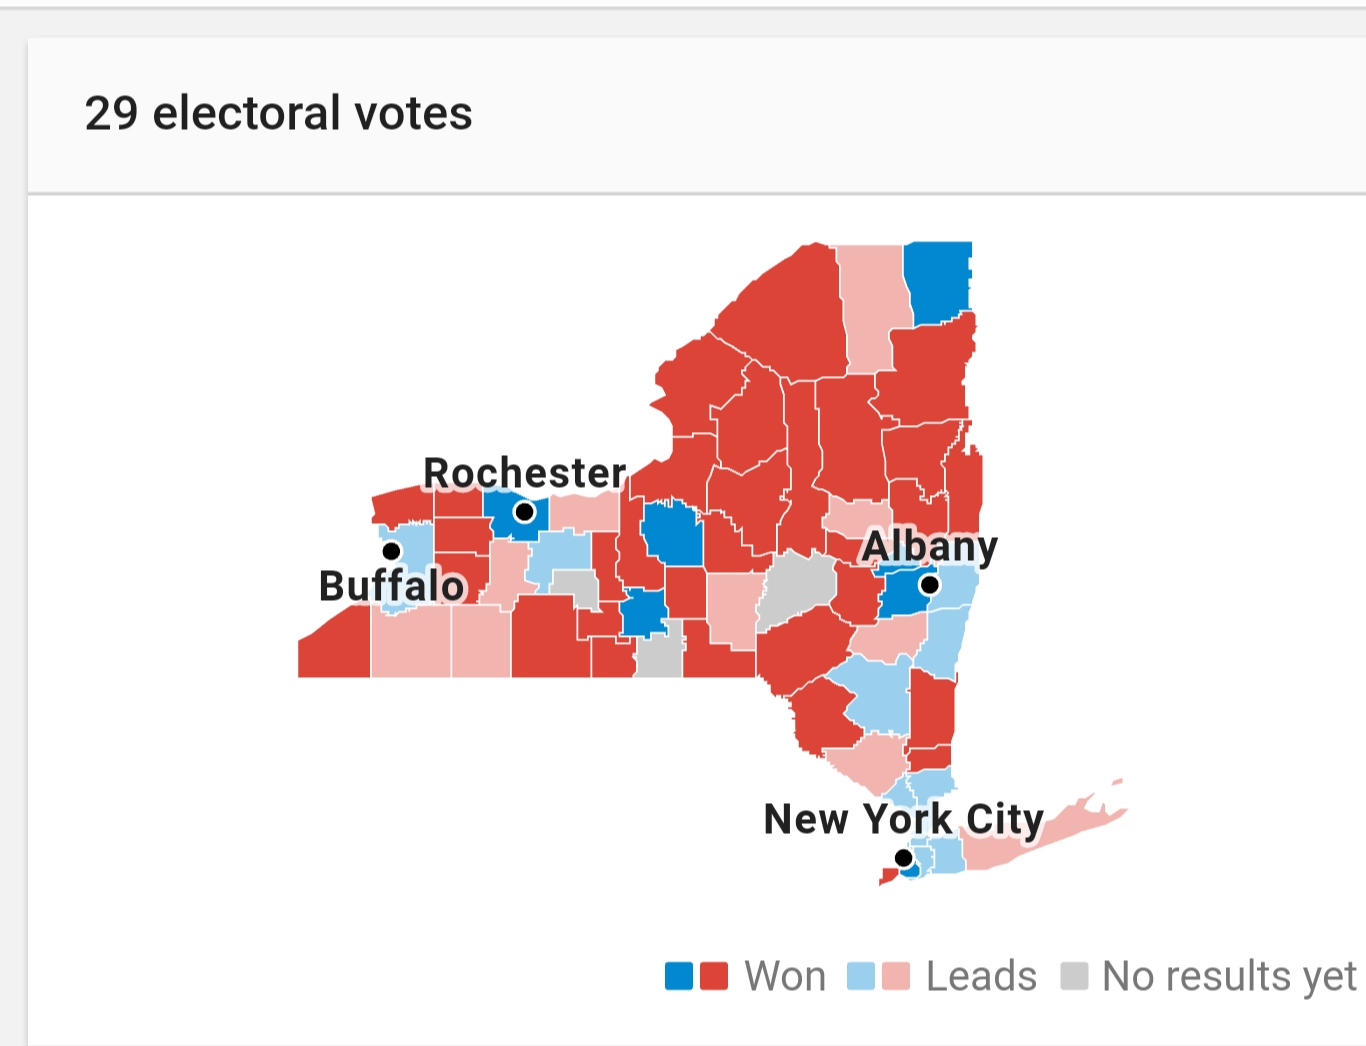Image resolution: width=1366 pixels, height=1046 pixels.
Task: Select the light red Leads legend square
Action: click(896, 976)
